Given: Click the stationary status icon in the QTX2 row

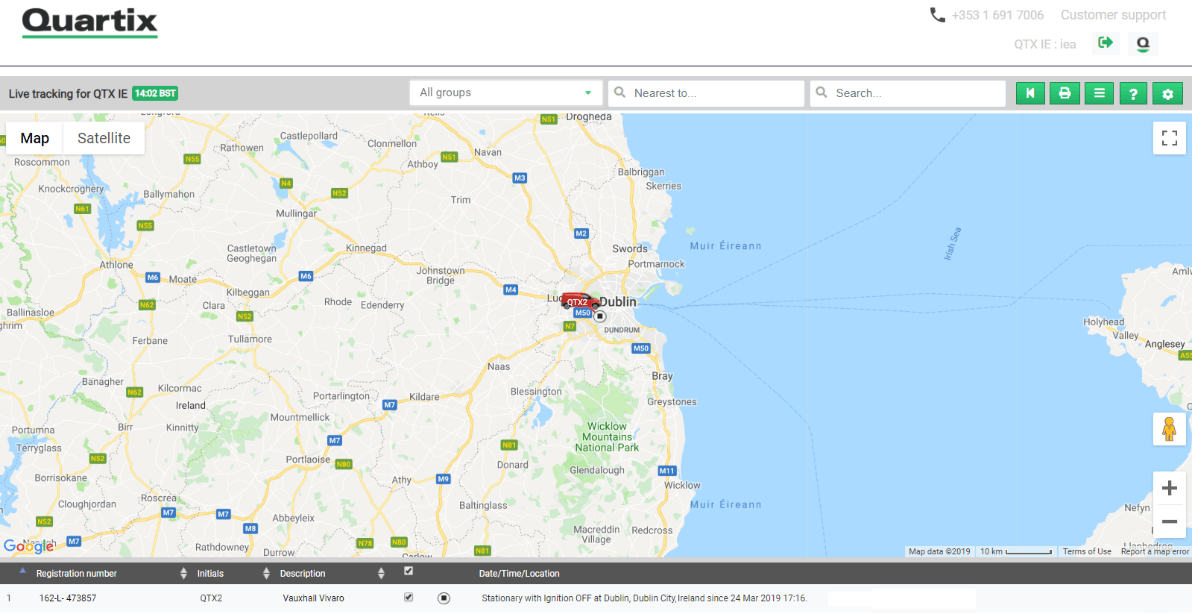Looking at the screenshot, I should (x=444, y=598).
